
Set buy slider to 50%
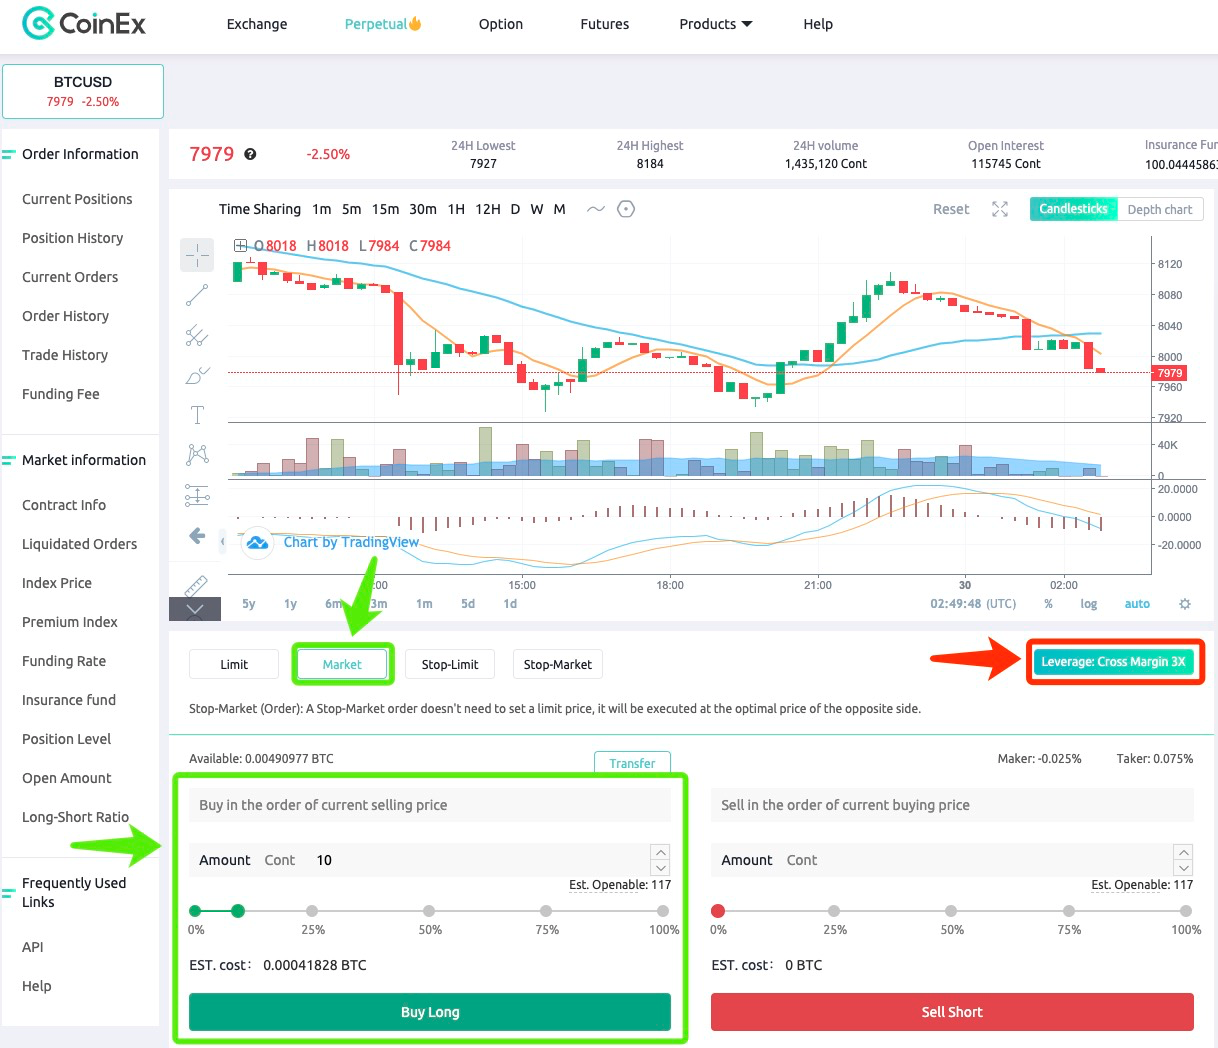429,911
